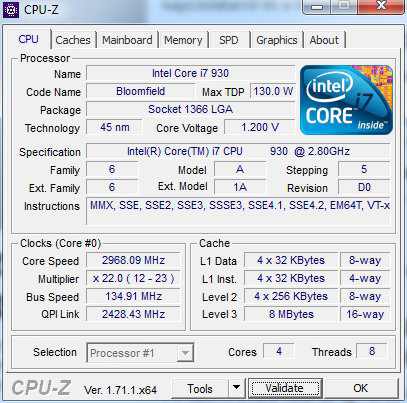Click the Core Speed value field

pyautogui.click(x=133, y=260)
